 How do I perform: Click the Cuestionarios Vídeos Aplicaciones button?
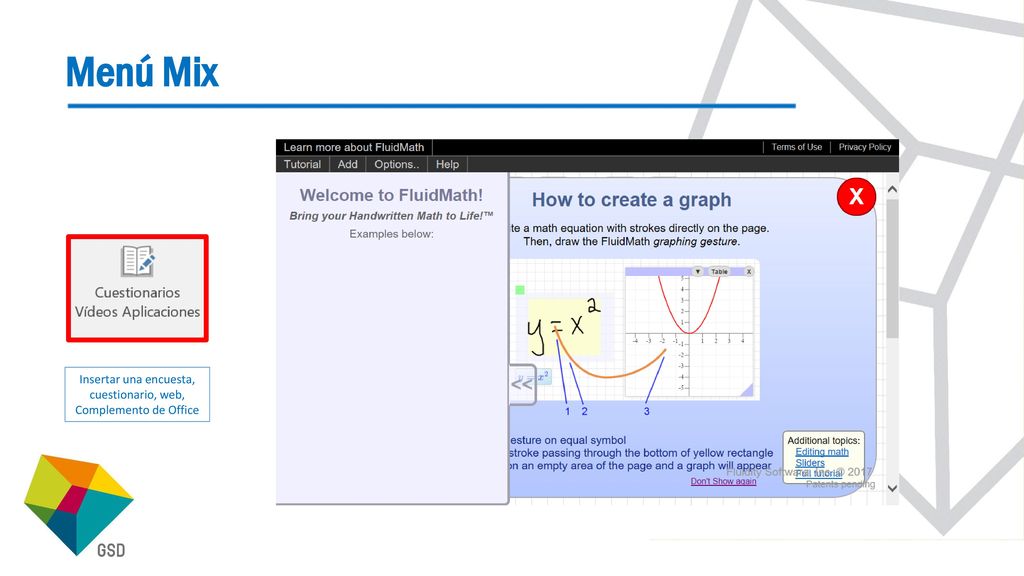(x=137, y=288)
